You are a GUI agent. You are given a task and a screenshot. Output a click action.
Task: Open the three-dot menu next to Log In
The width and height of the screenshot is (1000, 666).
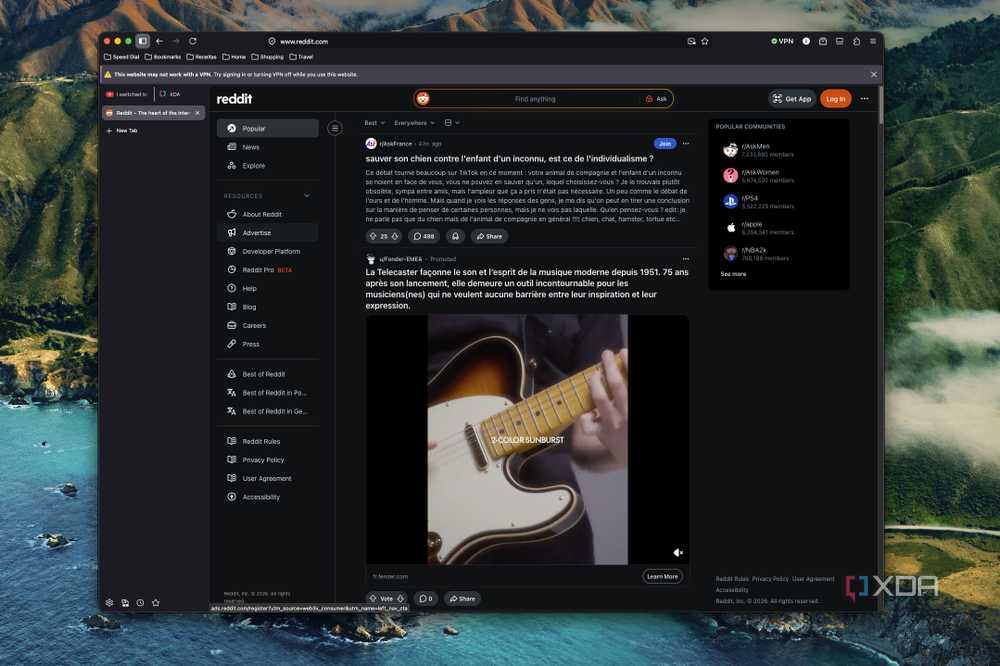865,99
